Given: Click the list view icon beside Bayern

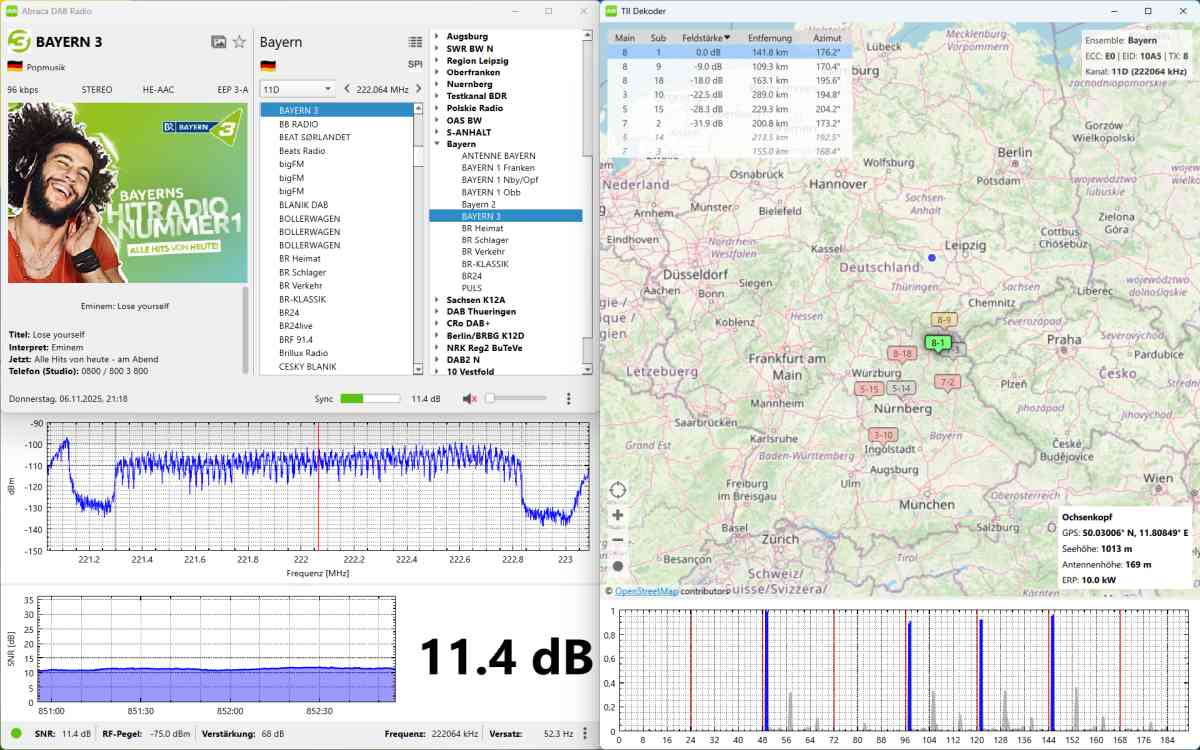Looking at the screenshot, I should click(415, 42).
